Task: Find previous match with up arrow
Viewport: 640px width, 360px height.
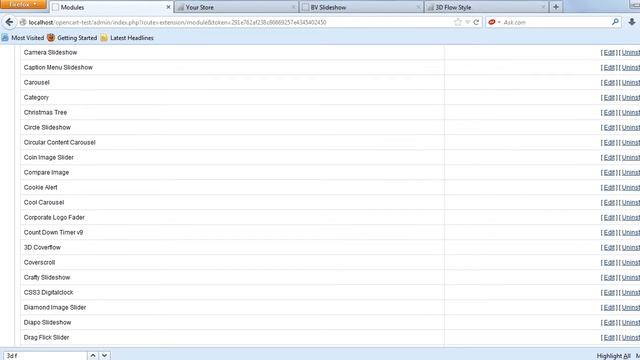Action: coord(93,356)
